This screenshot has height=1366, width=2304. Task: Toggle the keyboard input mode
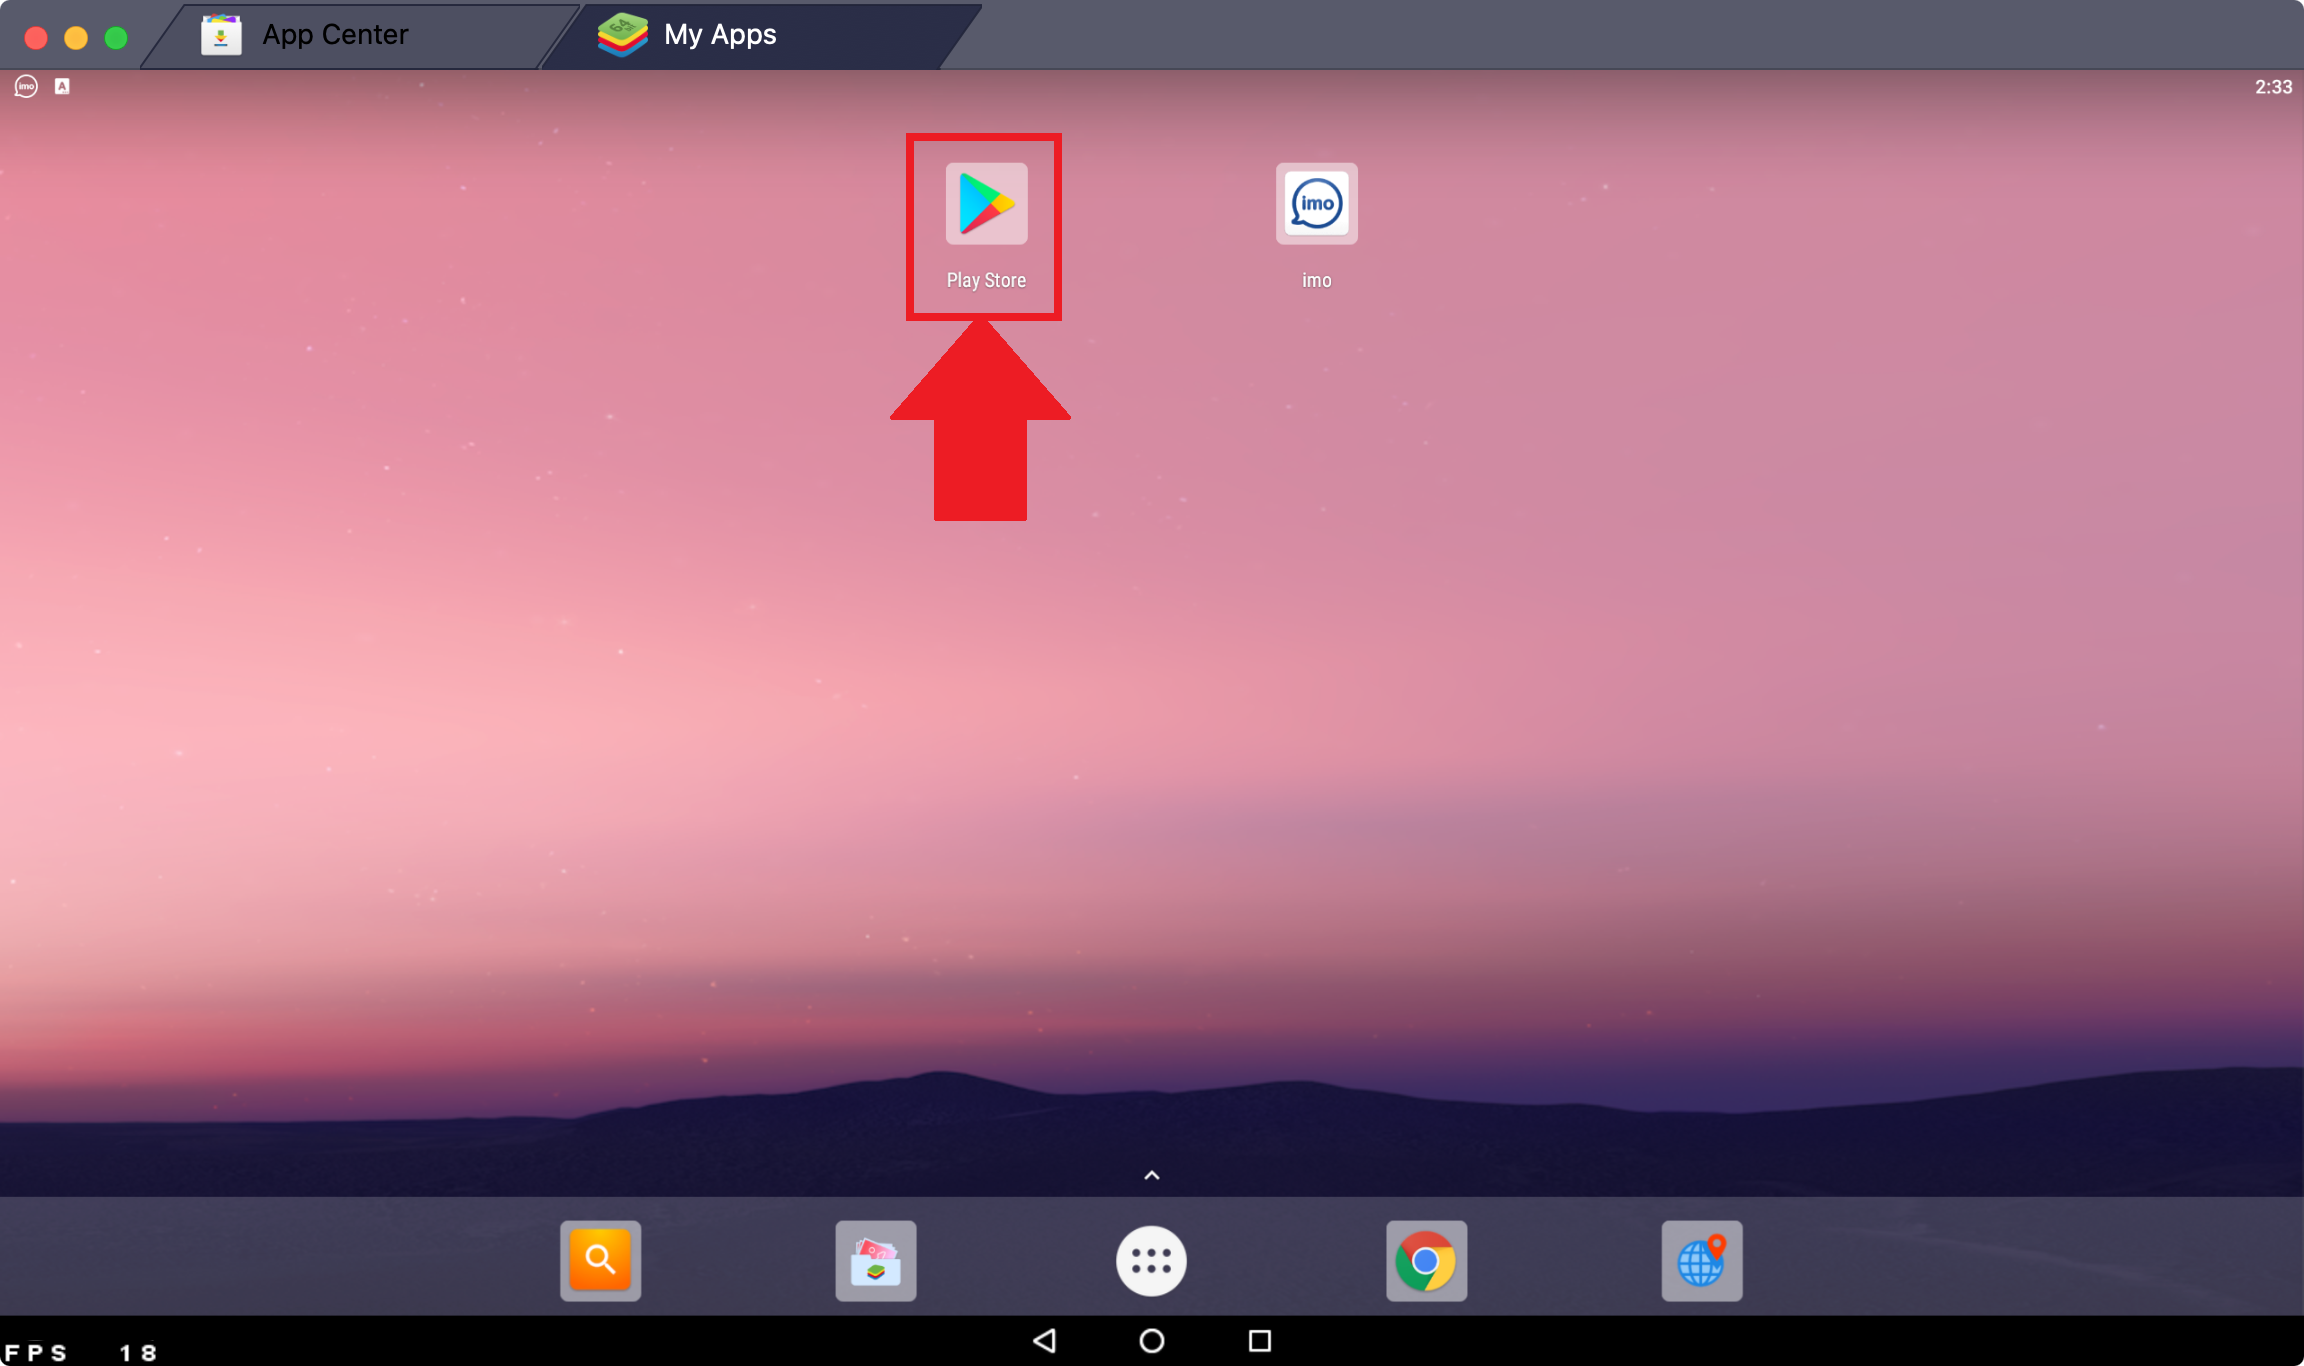pos(62,86)
